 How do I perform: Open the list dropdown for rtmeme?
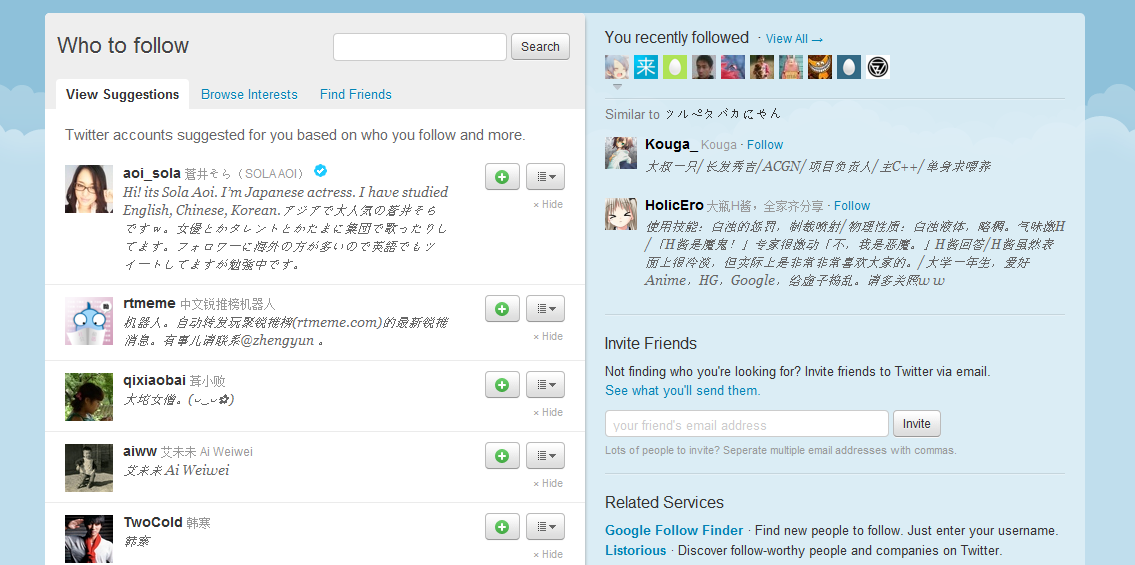tap(546, 309)
